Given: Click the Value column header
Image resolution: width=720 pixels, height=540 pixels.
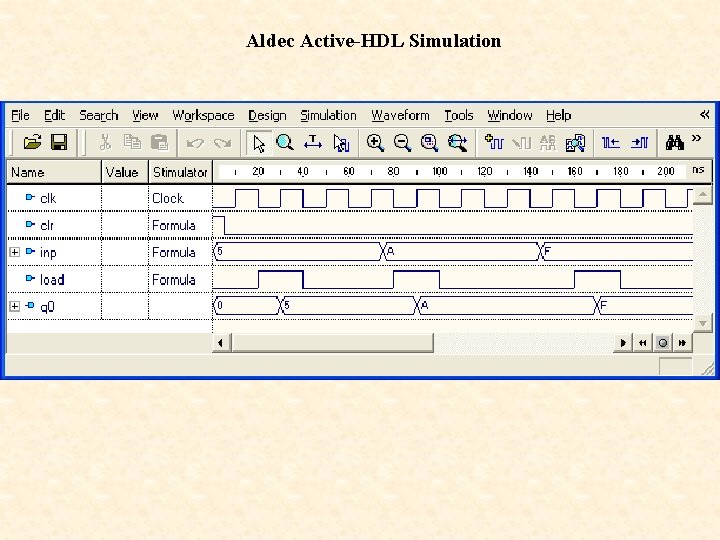Looking at the screenshot, I should click(125, 172).
